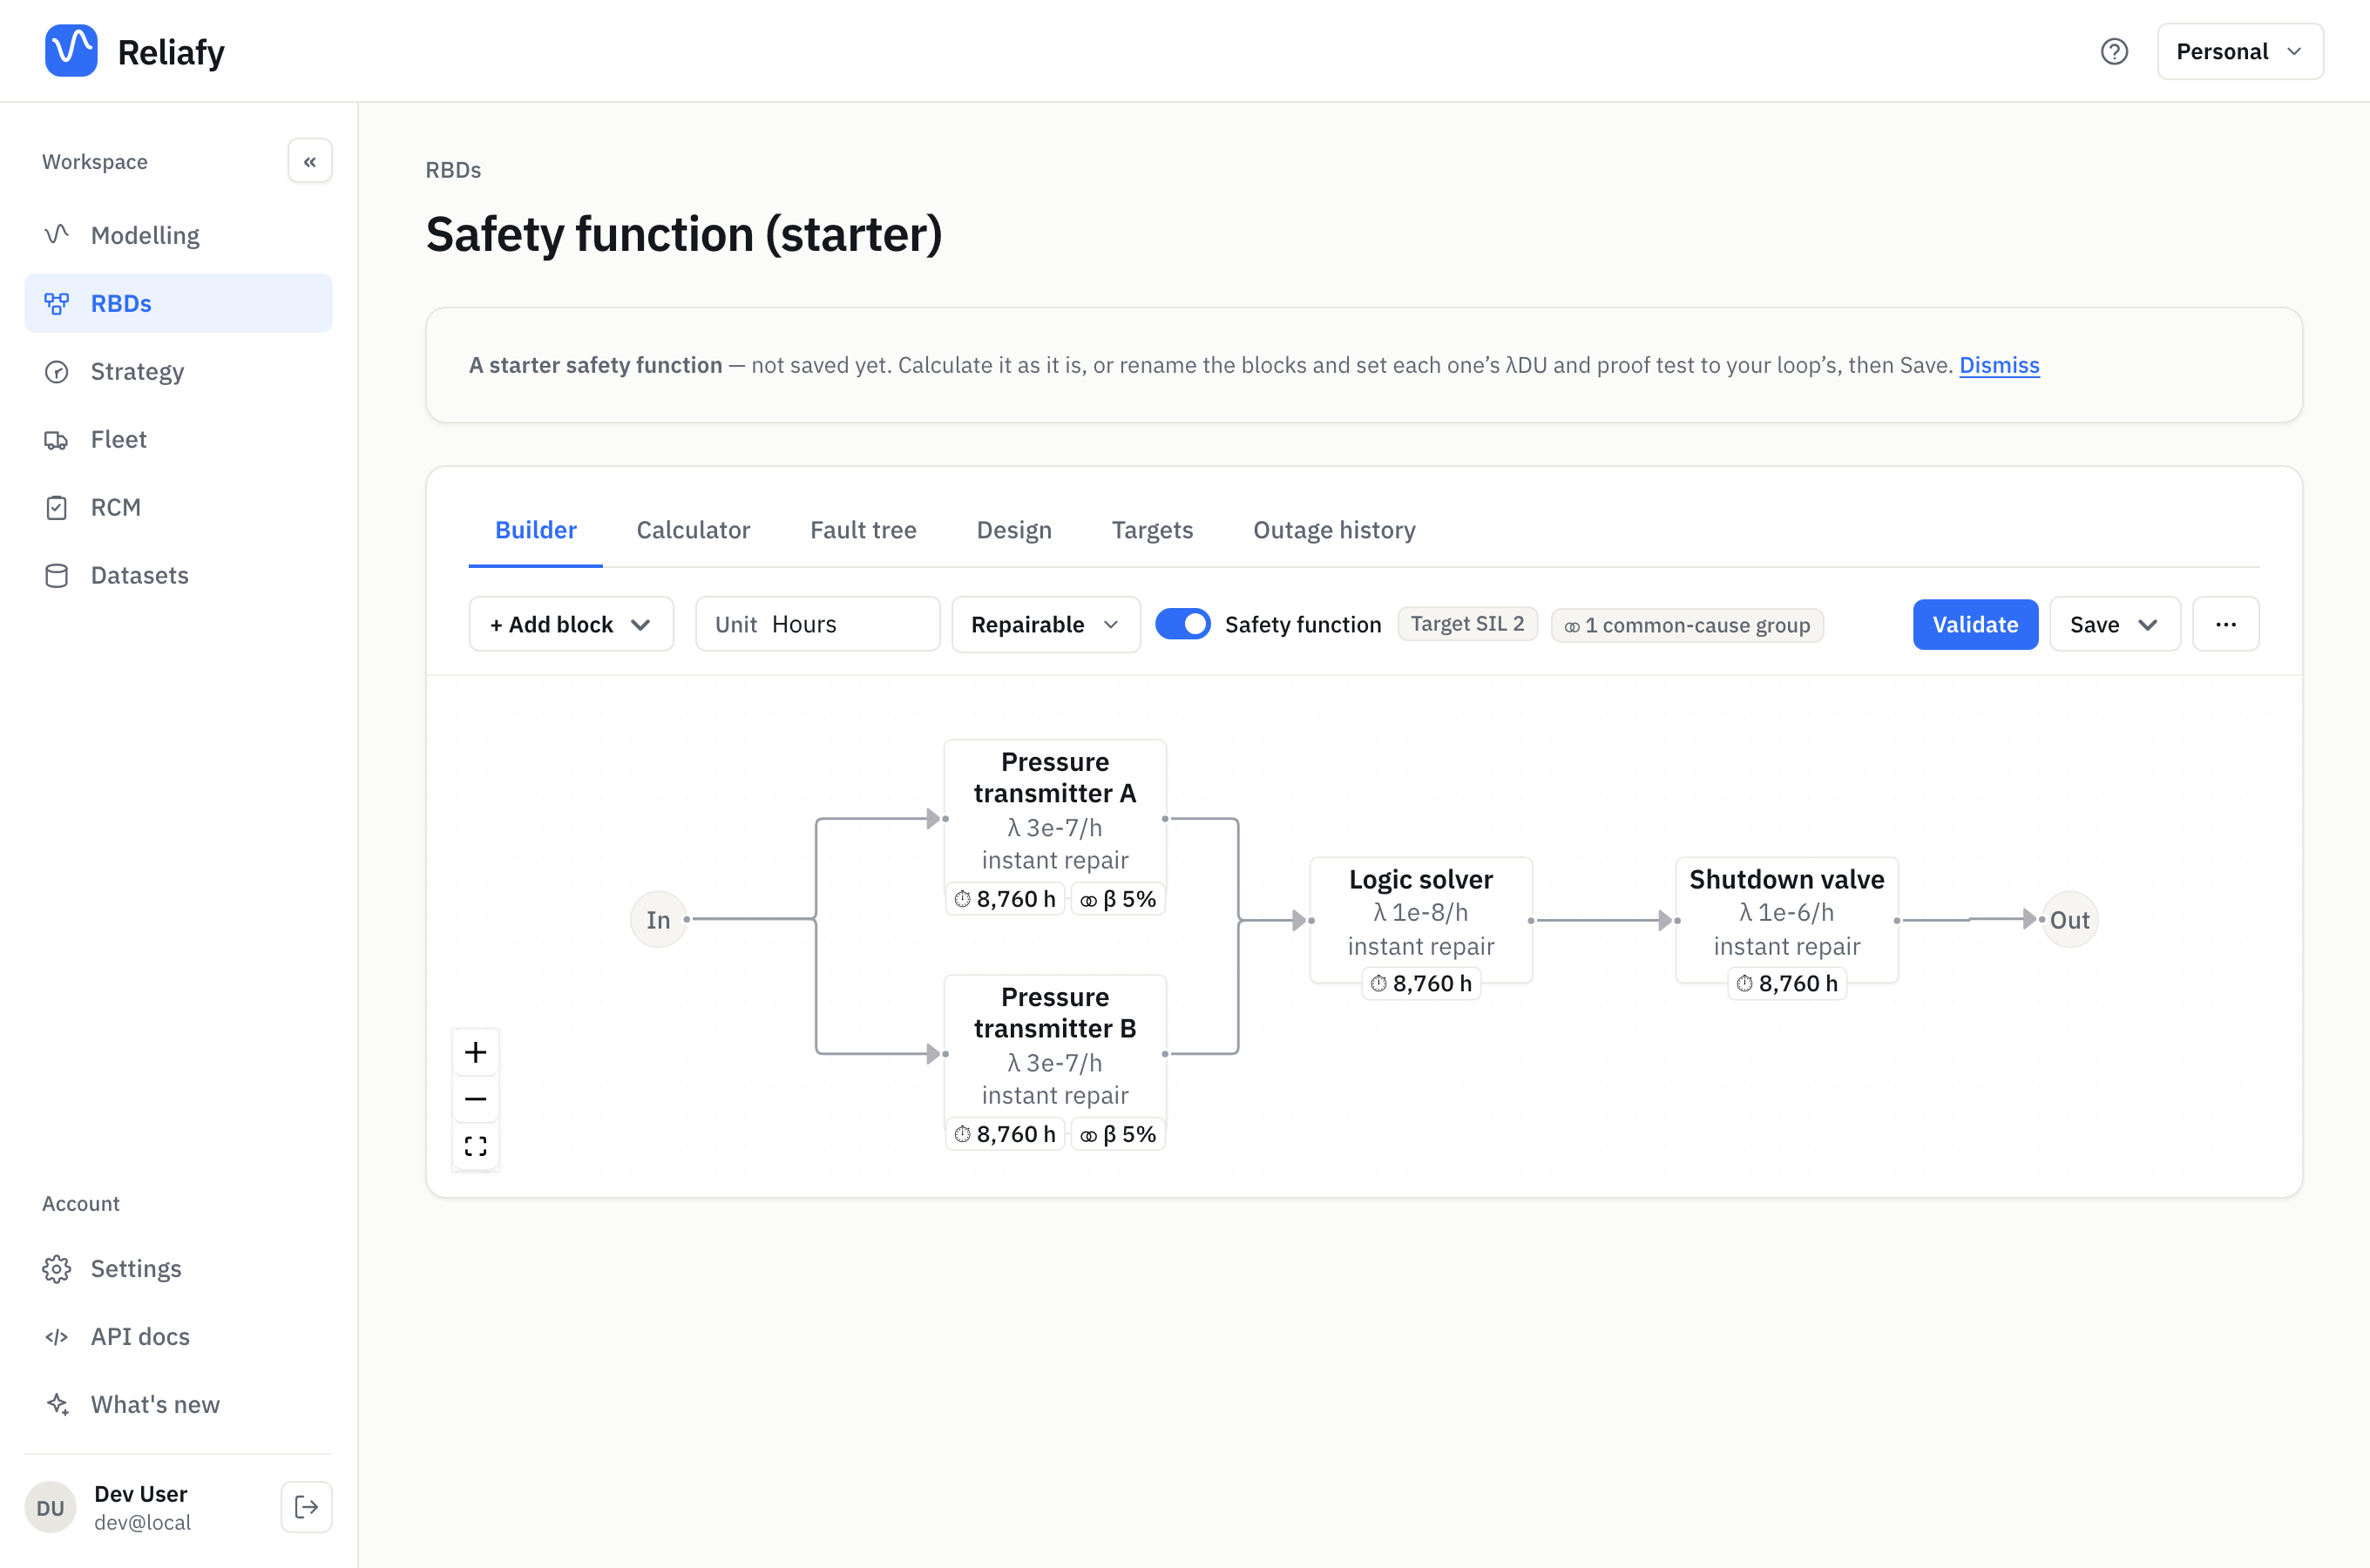Screen dimensions: 2370x1568
Task: Switch to the Design tab
Action: point(1014,530)
